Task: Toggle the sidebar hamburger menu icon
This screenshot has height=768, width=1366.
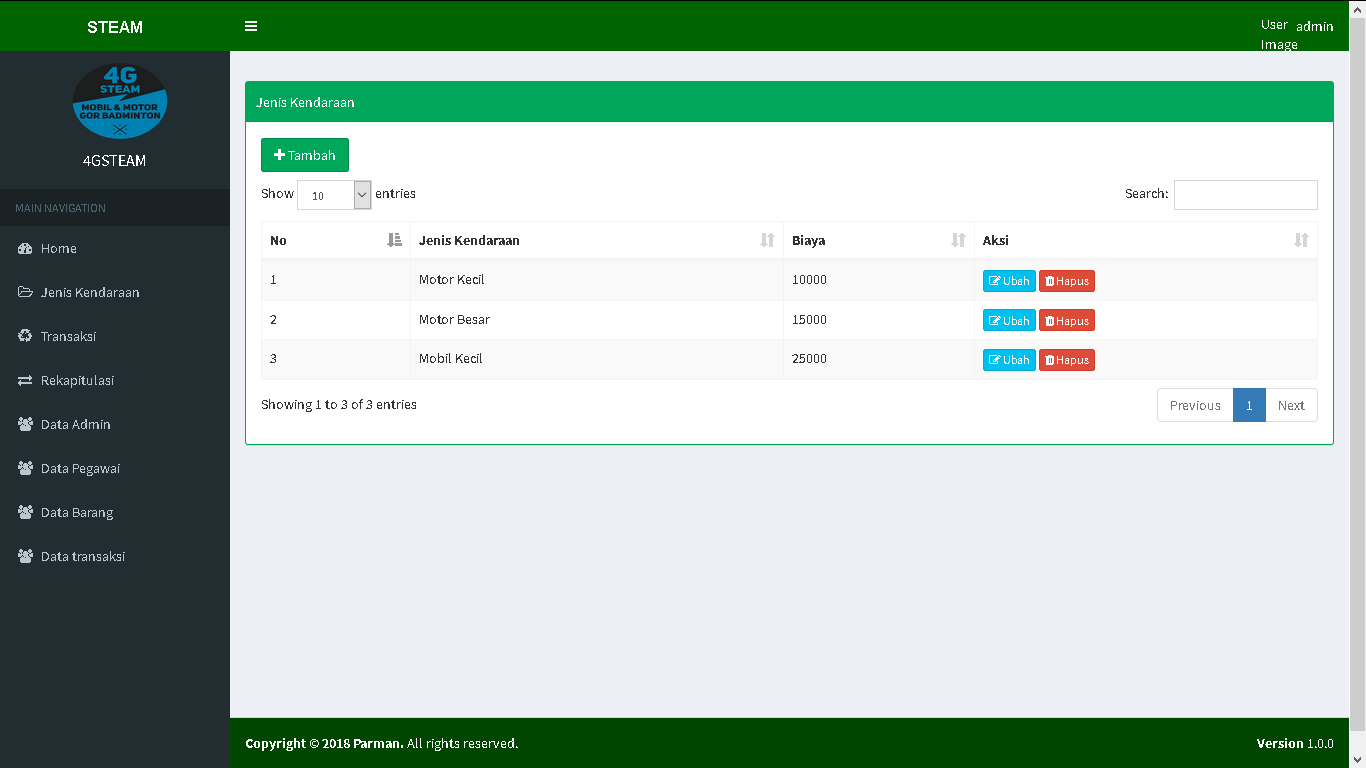Action: 251,26
